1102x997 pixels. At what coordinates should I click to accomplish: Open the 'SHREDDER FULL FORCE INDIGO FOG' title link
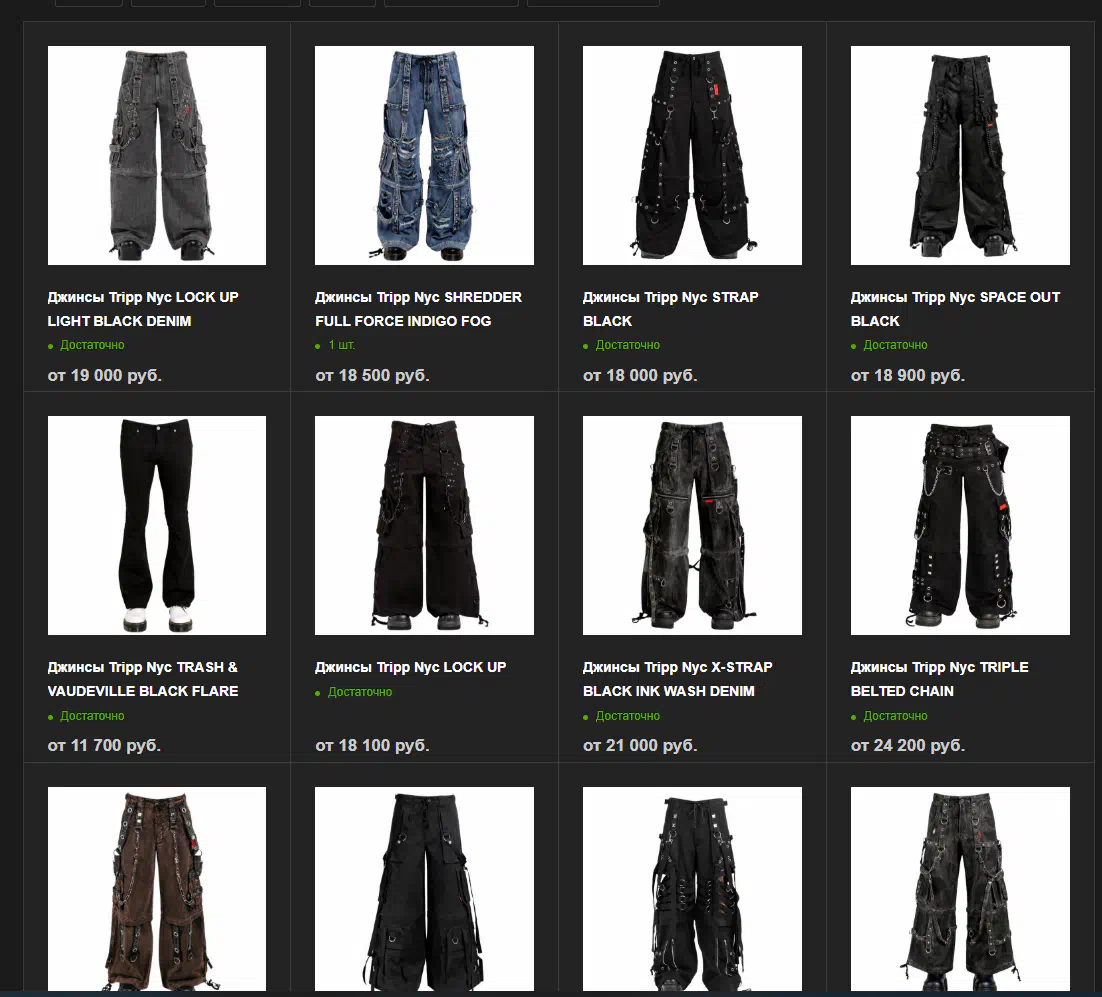(419, 309)
